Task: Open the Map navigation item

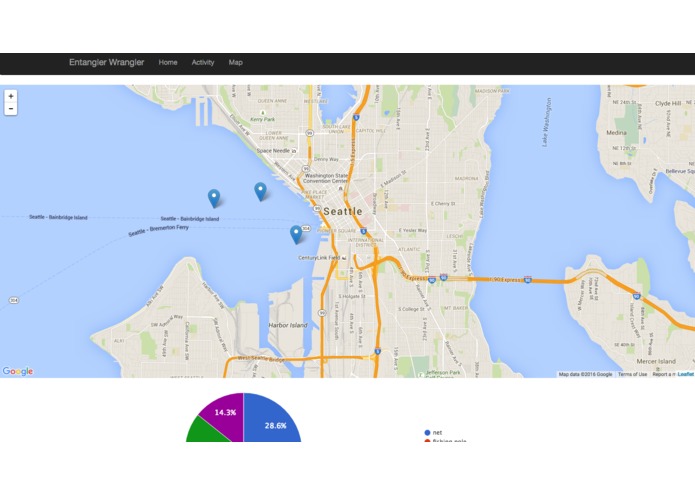Action: pyautogui.click(x=235, y=62)
